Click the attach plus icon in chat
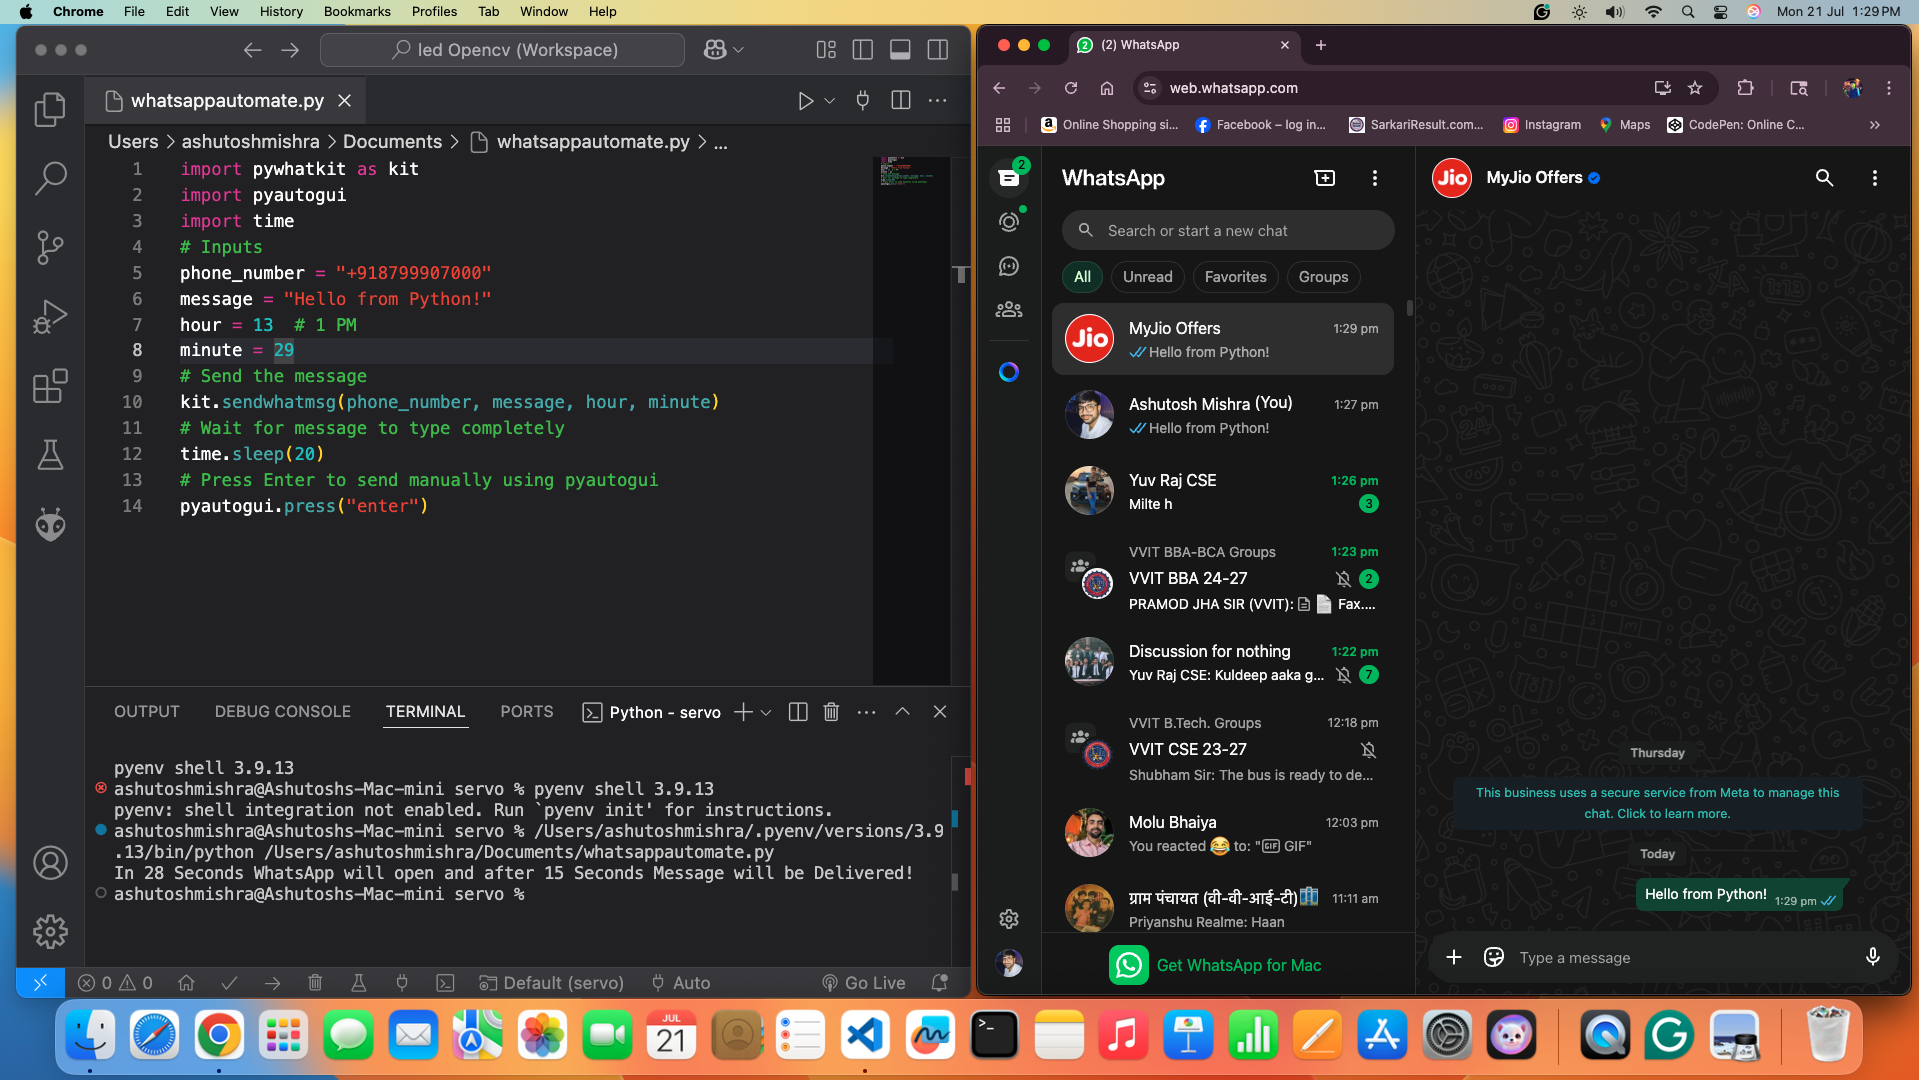 pyautogui.click(x=1454, y=958)
